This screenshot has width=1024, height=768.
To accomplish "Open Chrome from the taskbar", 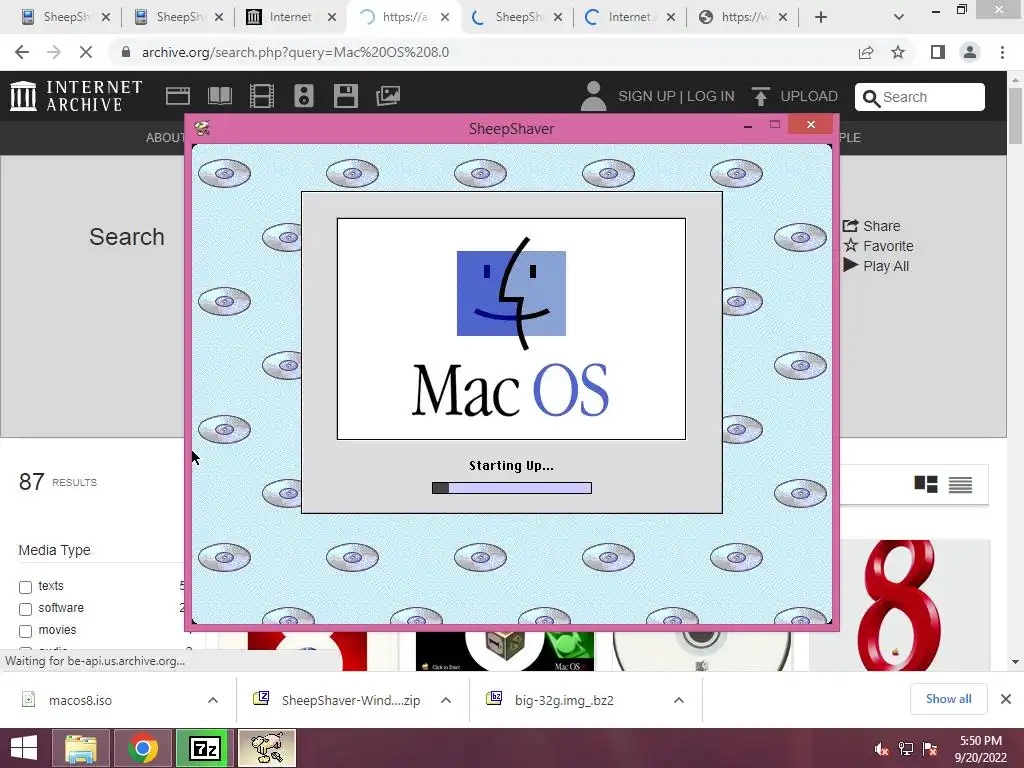I will pos(142,748).
